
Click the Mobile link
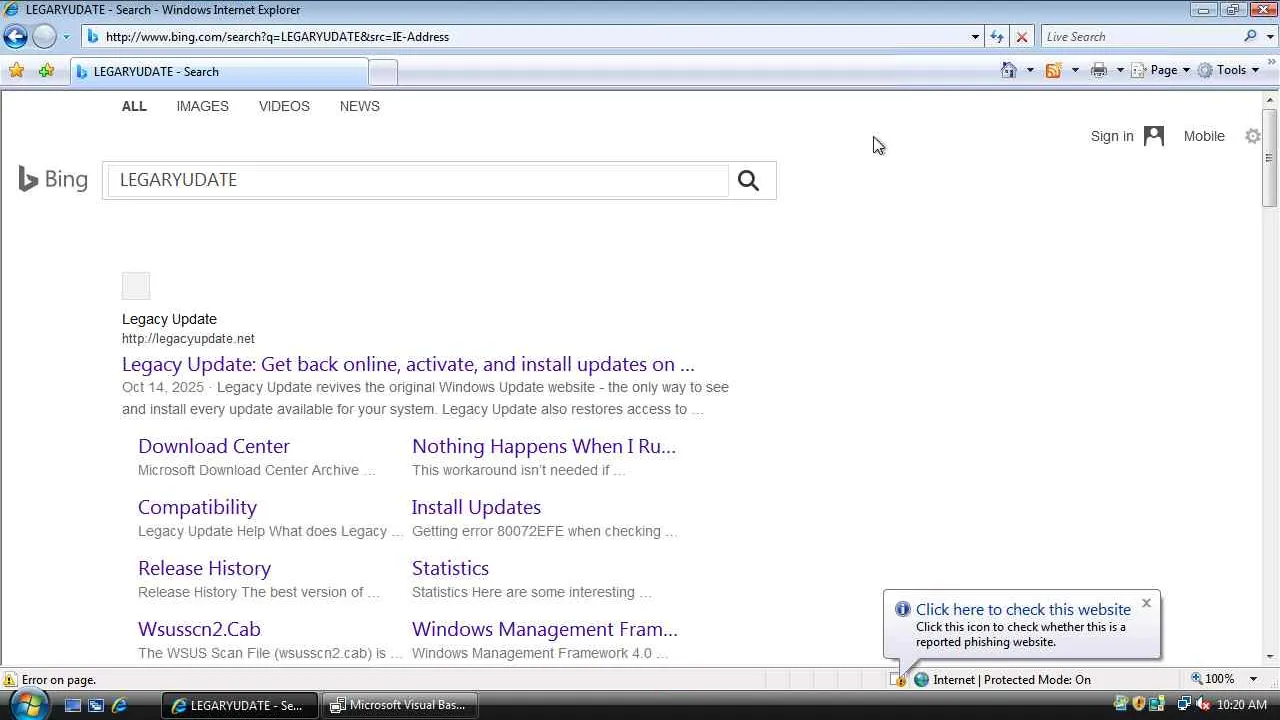pyautogui.click(x=1204, y=136)
